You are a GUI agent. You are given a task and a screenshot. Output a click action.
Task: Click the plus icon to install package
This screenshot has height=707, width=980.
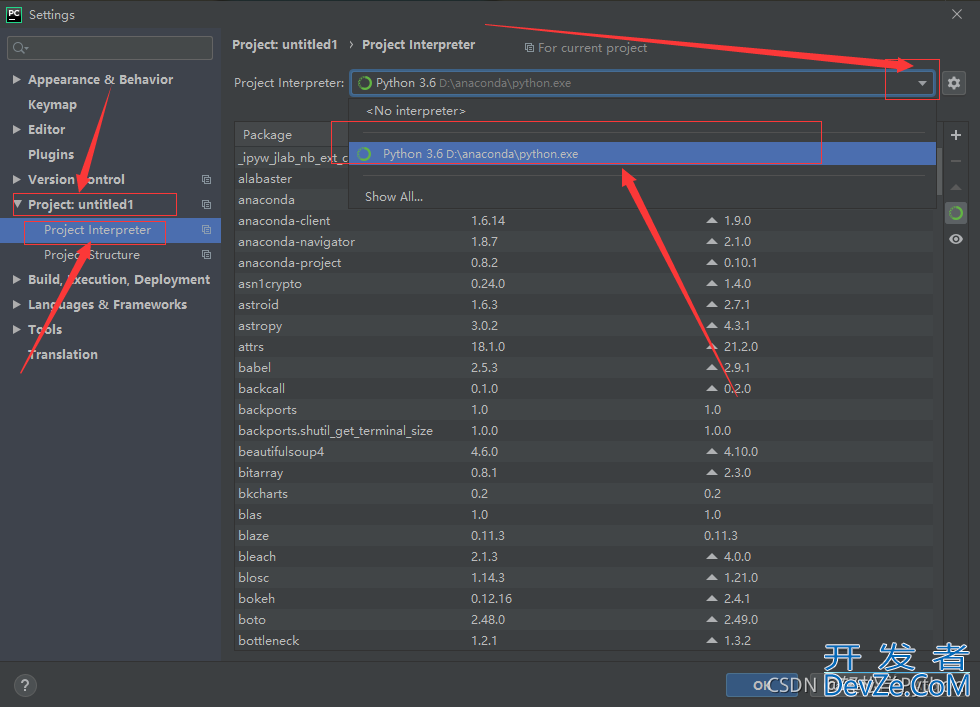click(956, 135)
